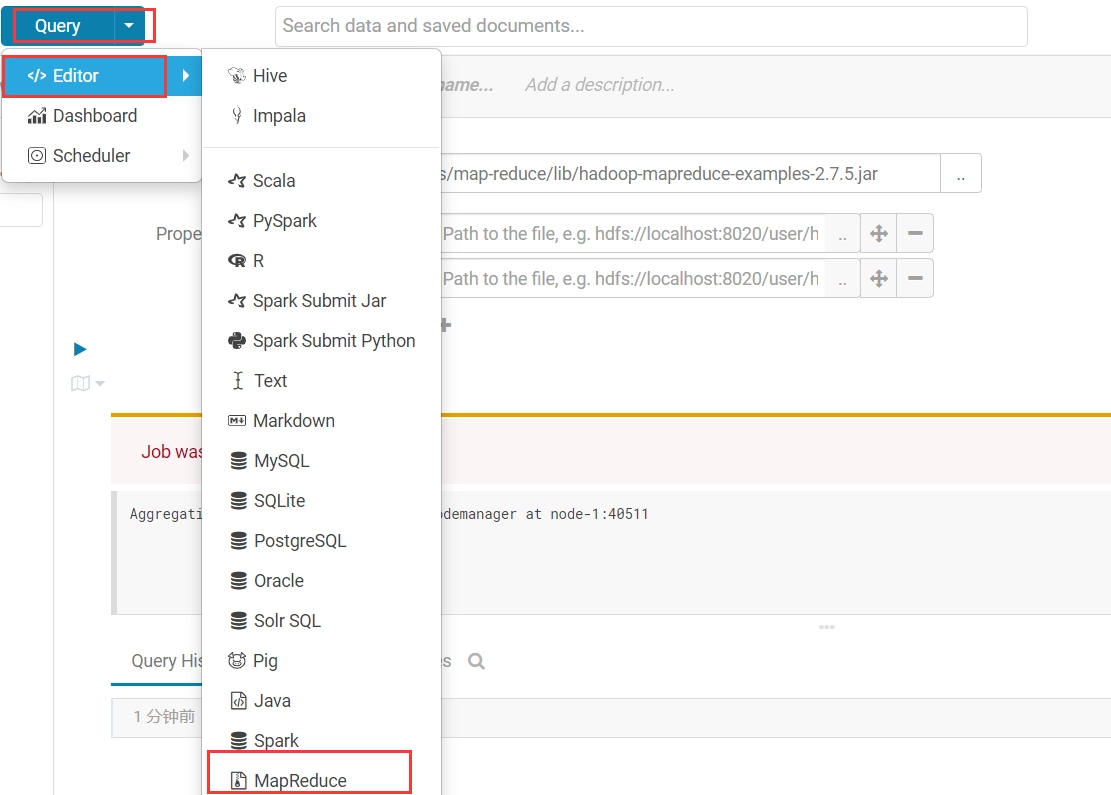Click the Add a description field
Screen dimensions: 1111x795
599,85
